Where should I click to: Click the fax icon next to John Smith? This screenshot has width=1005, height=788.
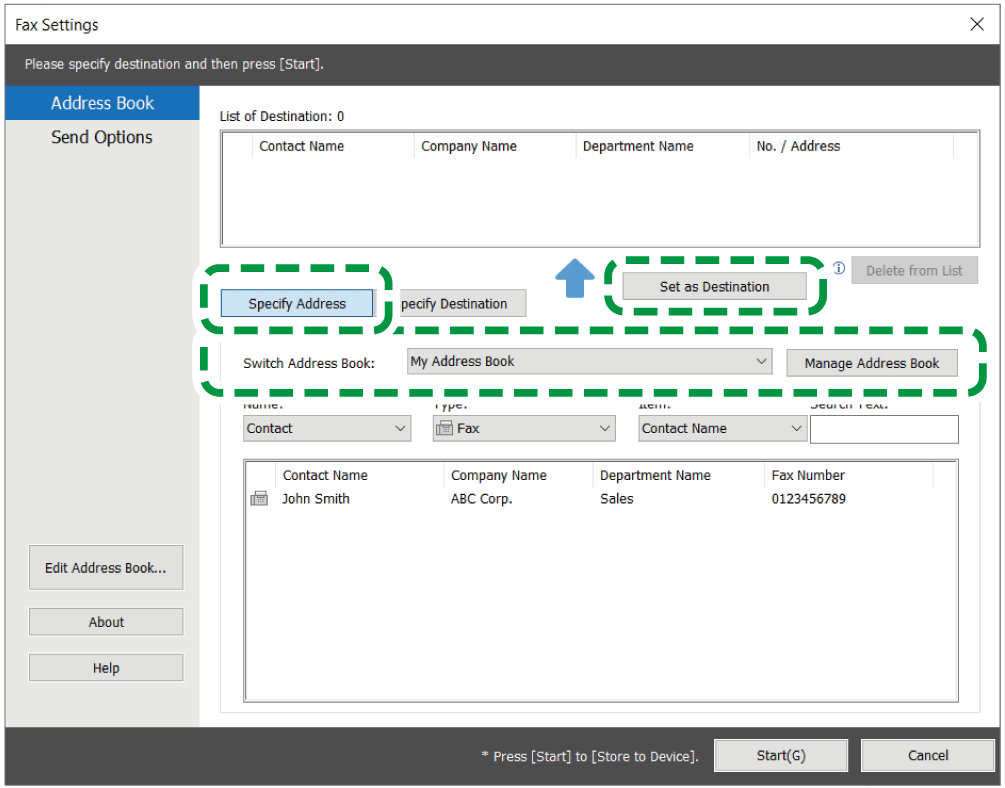tap(259, 499)
